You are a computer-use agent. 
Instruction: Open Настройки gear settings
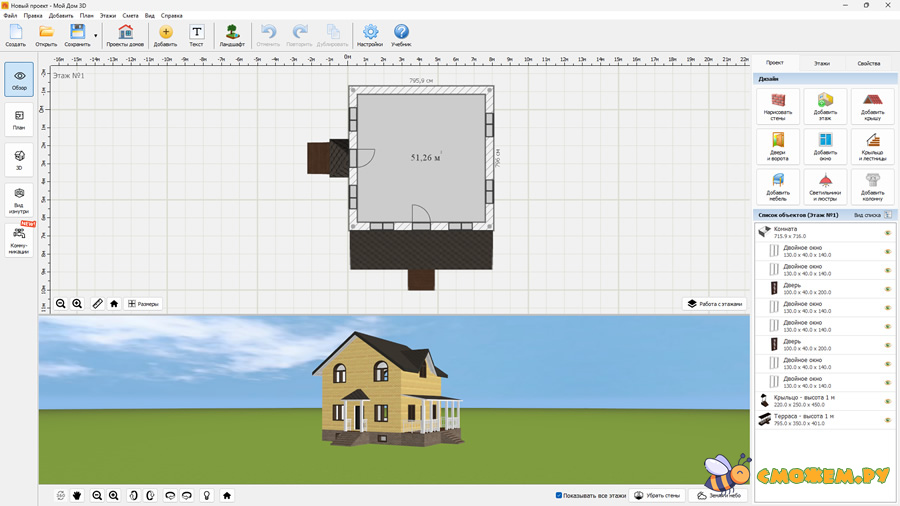click(370, 36)
